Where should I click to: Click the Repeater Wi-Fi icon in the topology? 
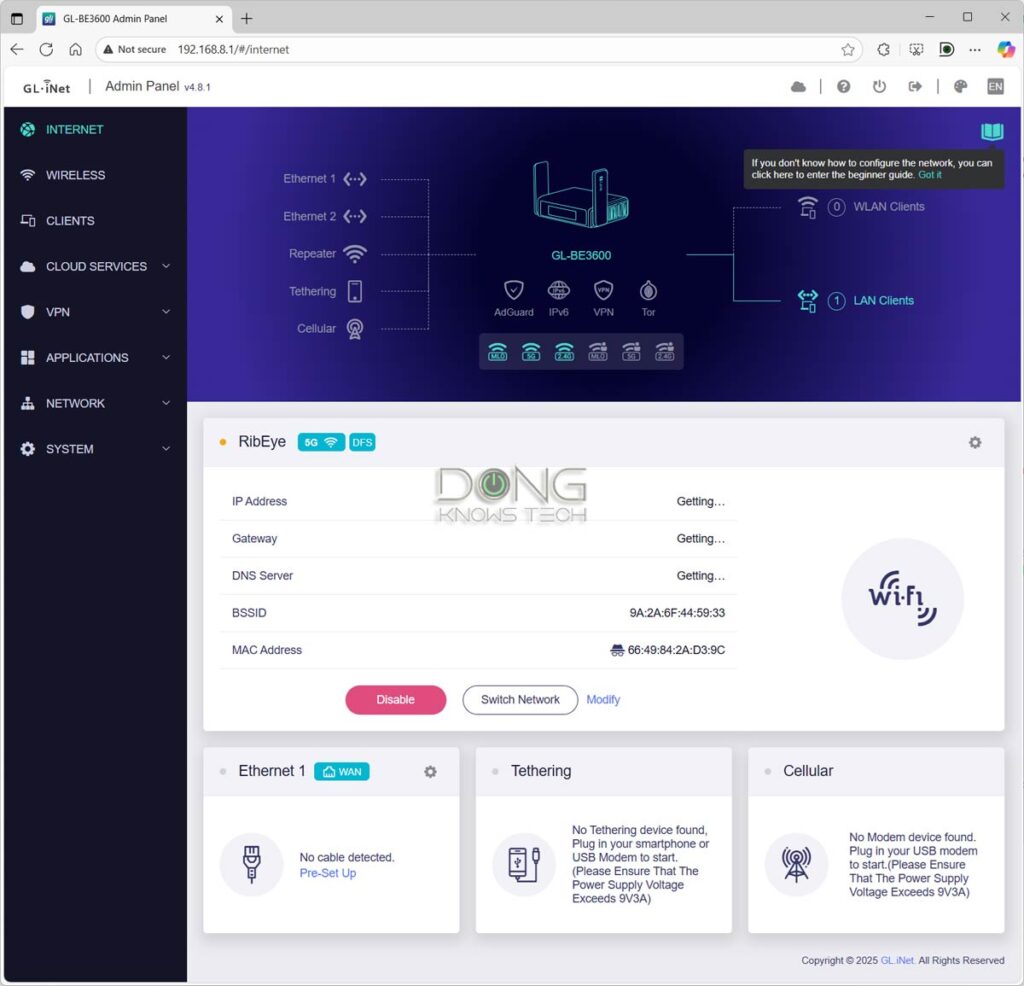355,253
